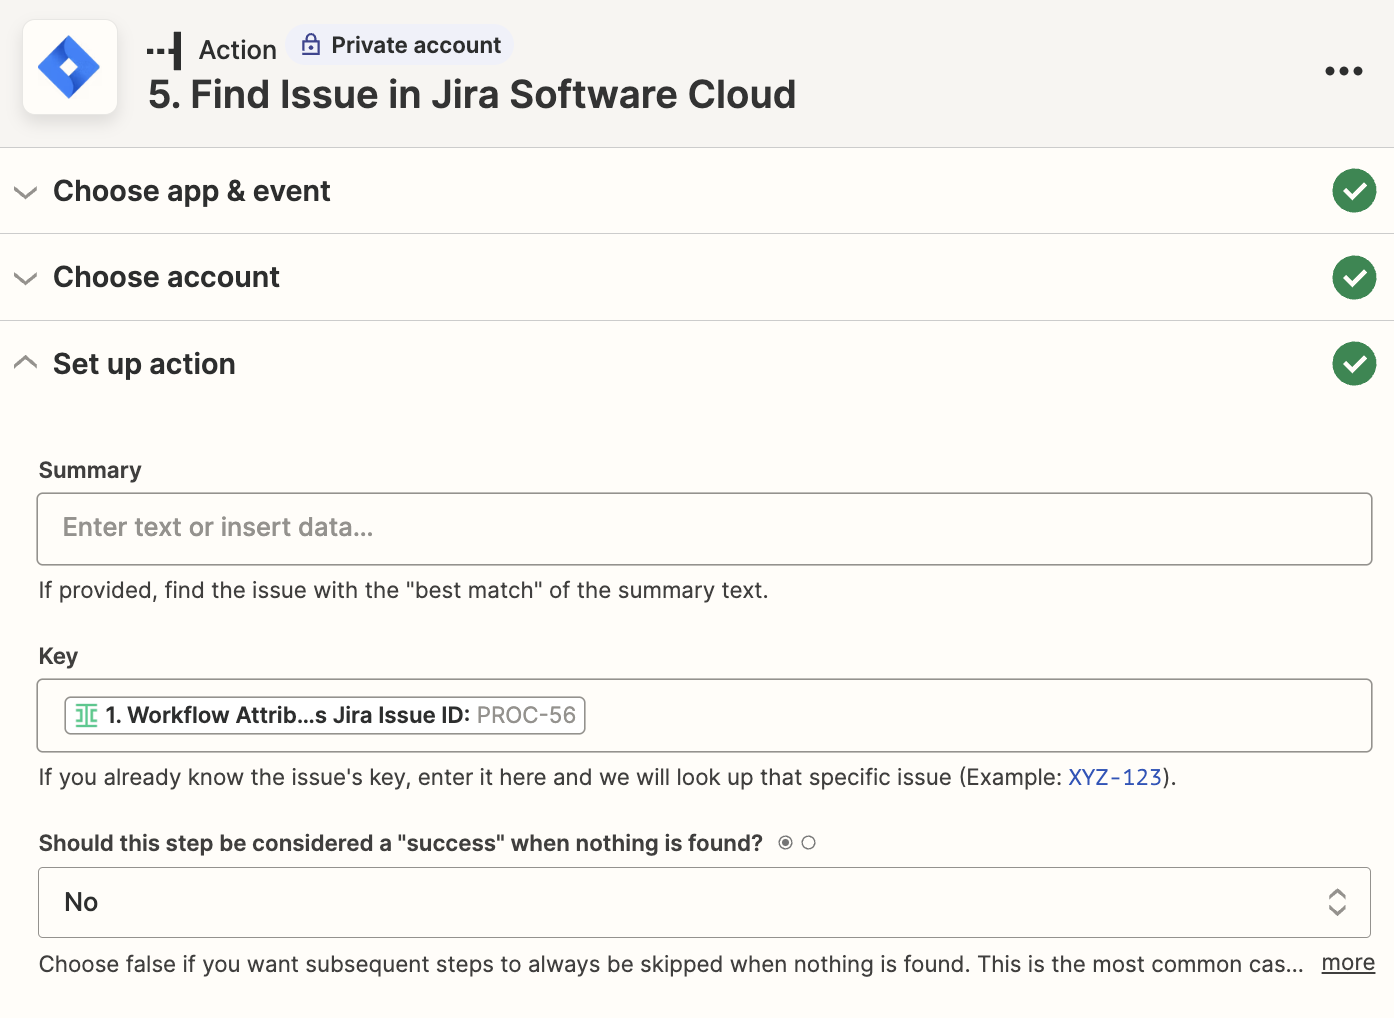Select the empty radio button beside success question

(x=808, y=843)
